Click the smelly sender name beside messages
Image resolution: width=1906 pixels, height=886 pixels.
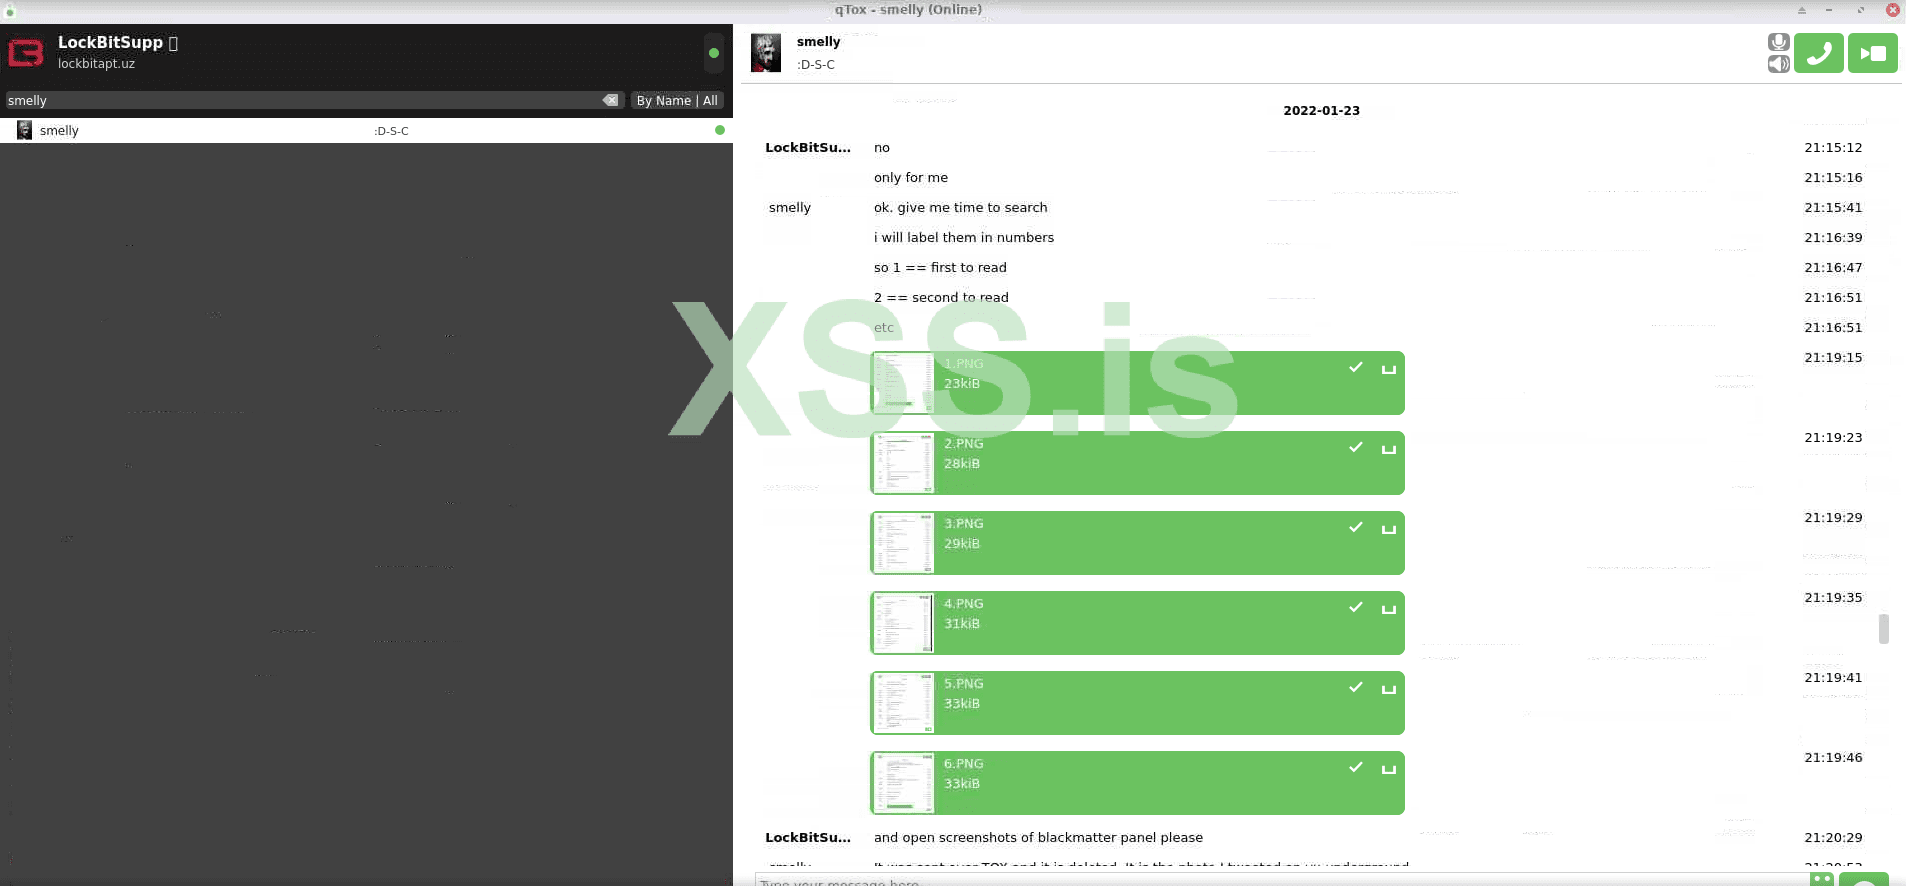[789, 208]
